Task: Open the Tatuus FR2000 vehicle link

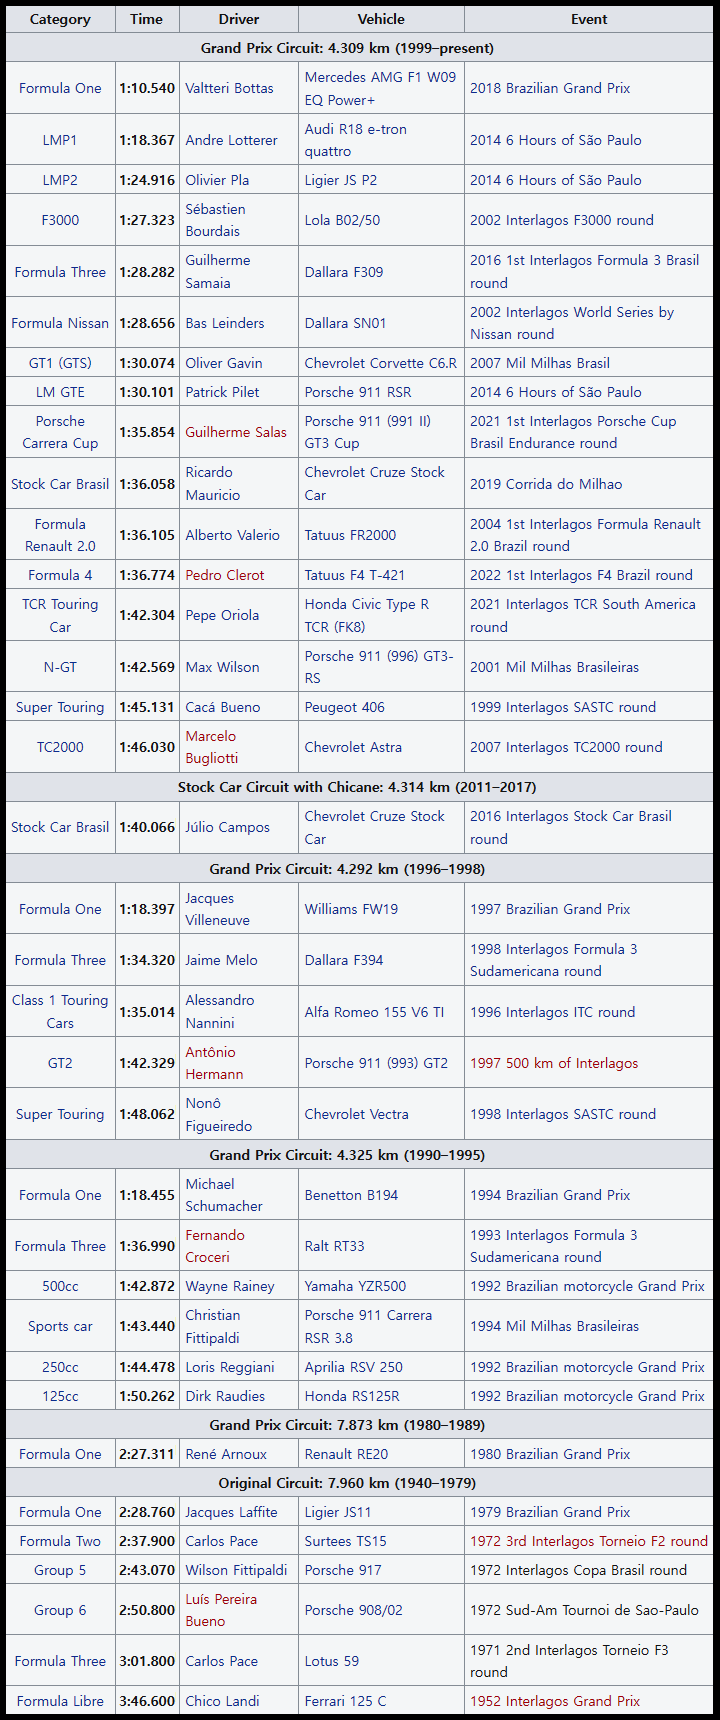Action: (x=350, y=535)
